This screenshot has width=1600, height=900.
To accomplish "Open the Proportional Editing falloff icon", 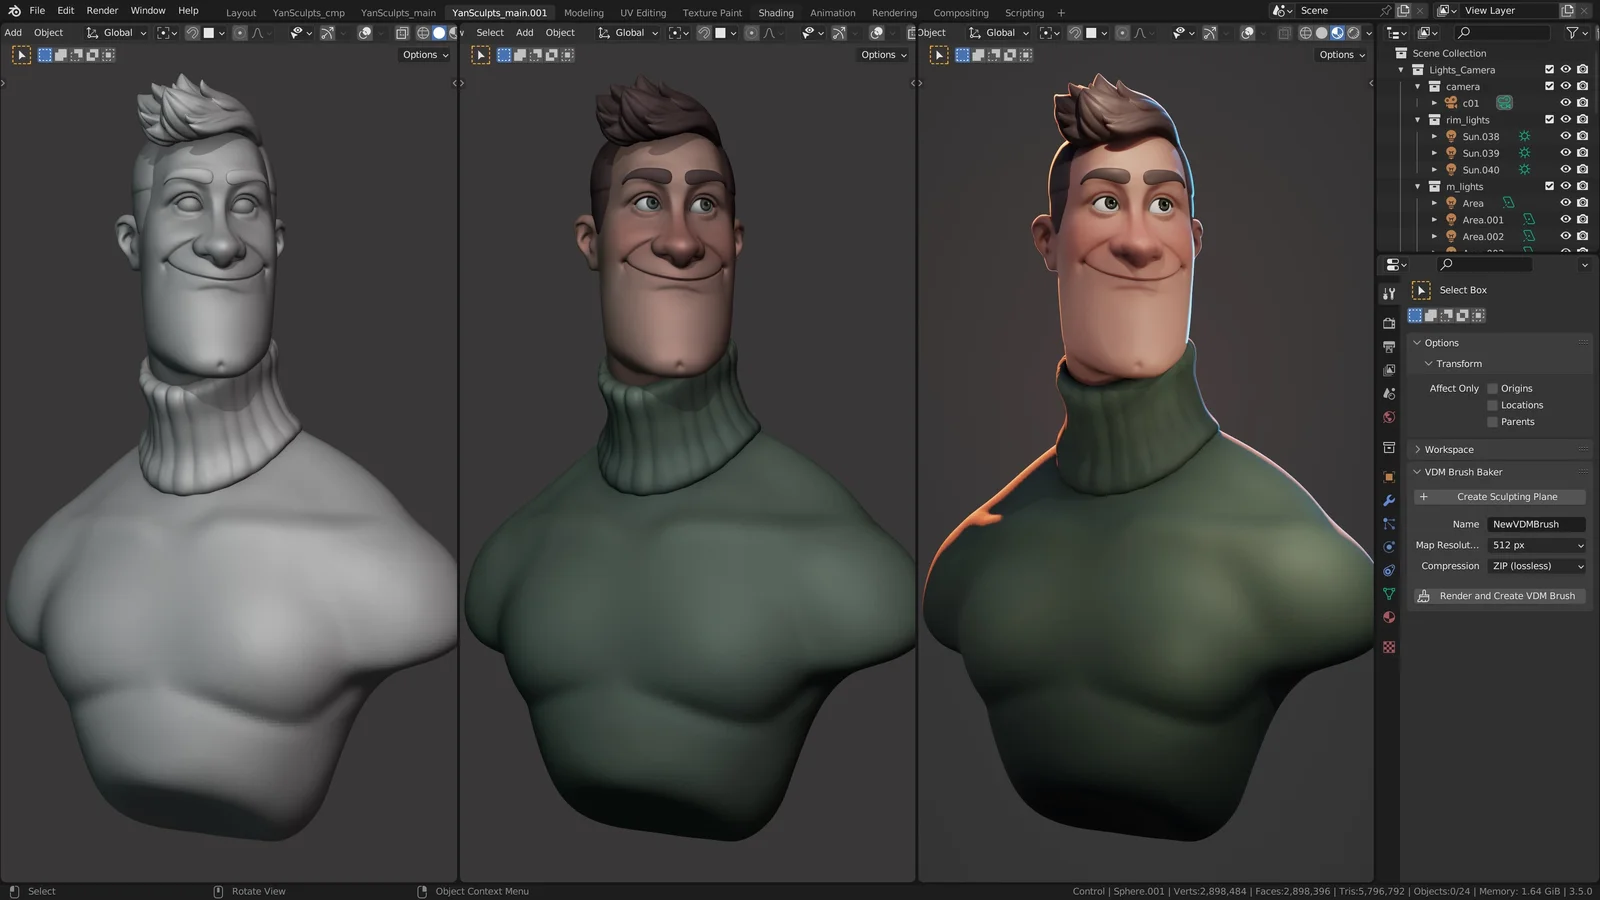I will (1142, 32).
